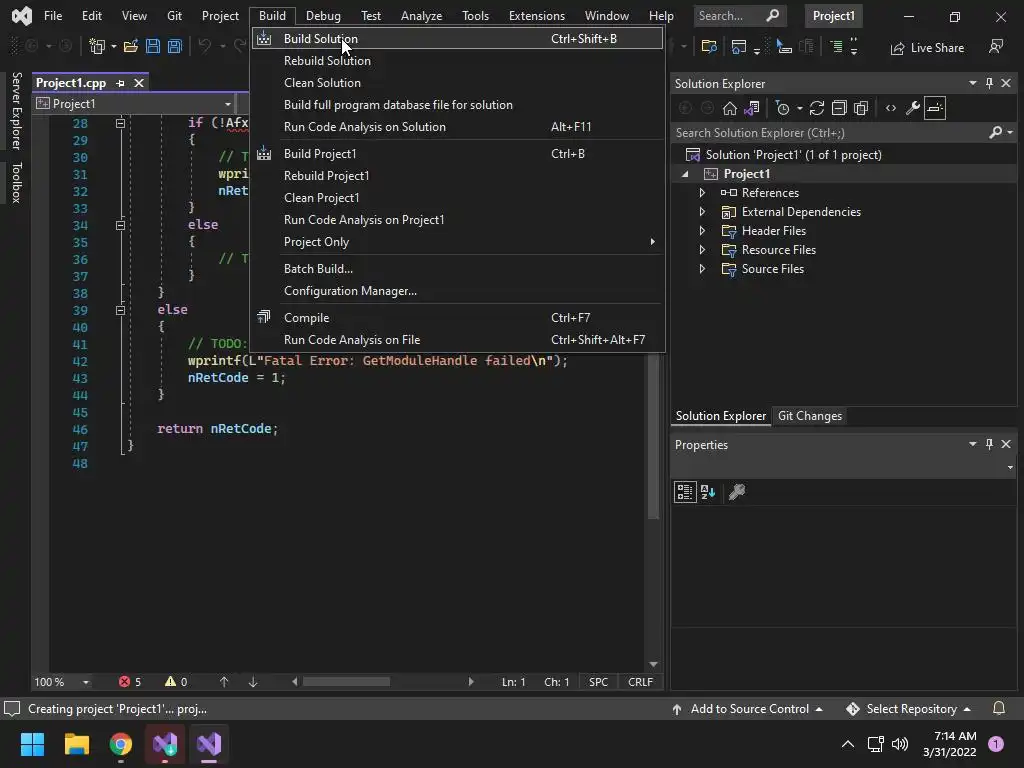Image resolution: width=1024 pixels, height=768 pixels.
Task: Click the Home icon in Solution Explorer
Action: click(x=729, y=108)
